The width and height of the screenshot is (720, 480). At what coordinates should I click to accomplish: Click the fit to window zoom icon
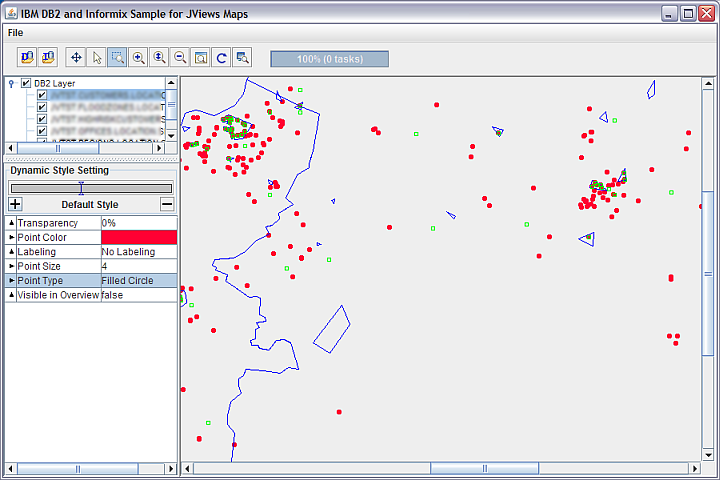pos(201,57)
